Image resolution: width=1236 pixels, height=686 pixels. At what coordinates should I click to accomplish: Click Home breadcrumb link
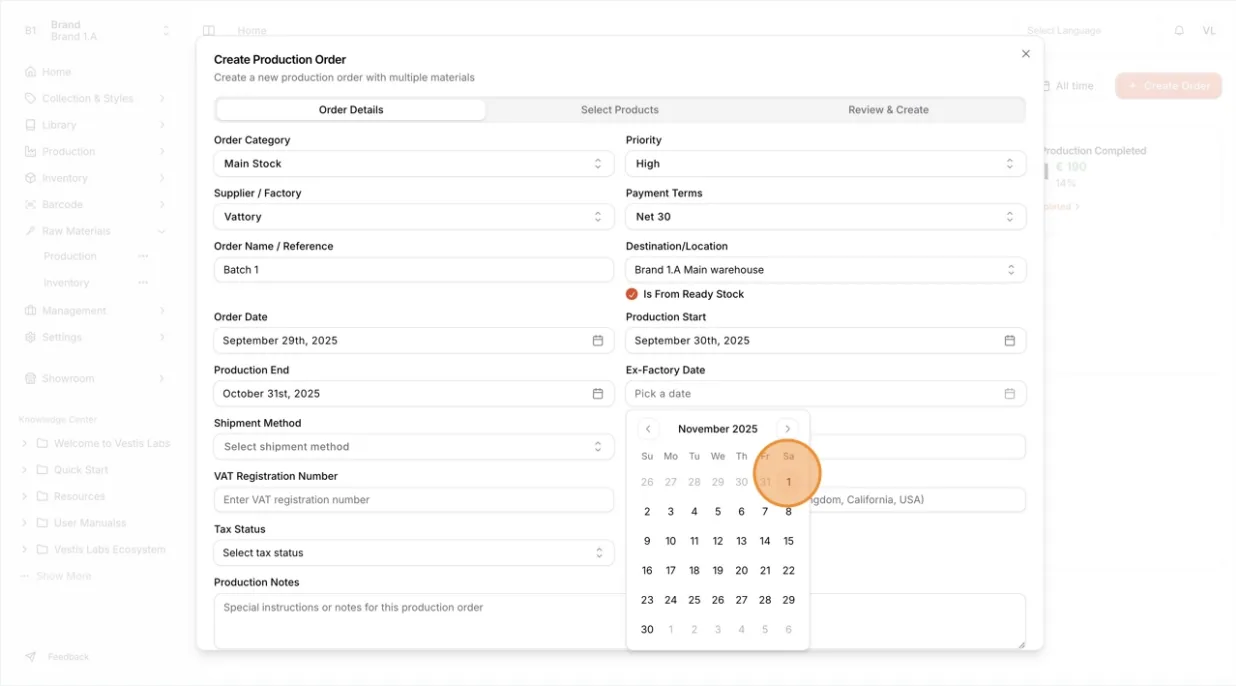pos(252,31)
